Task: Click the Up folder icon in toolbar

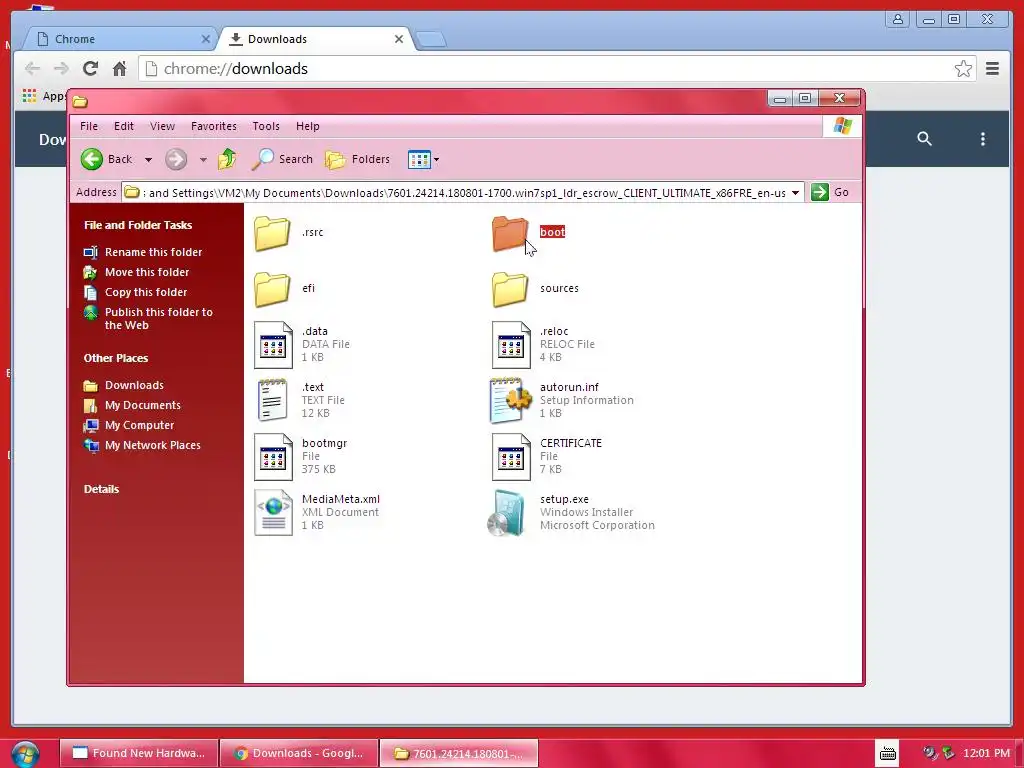Action: pos(227,159)
